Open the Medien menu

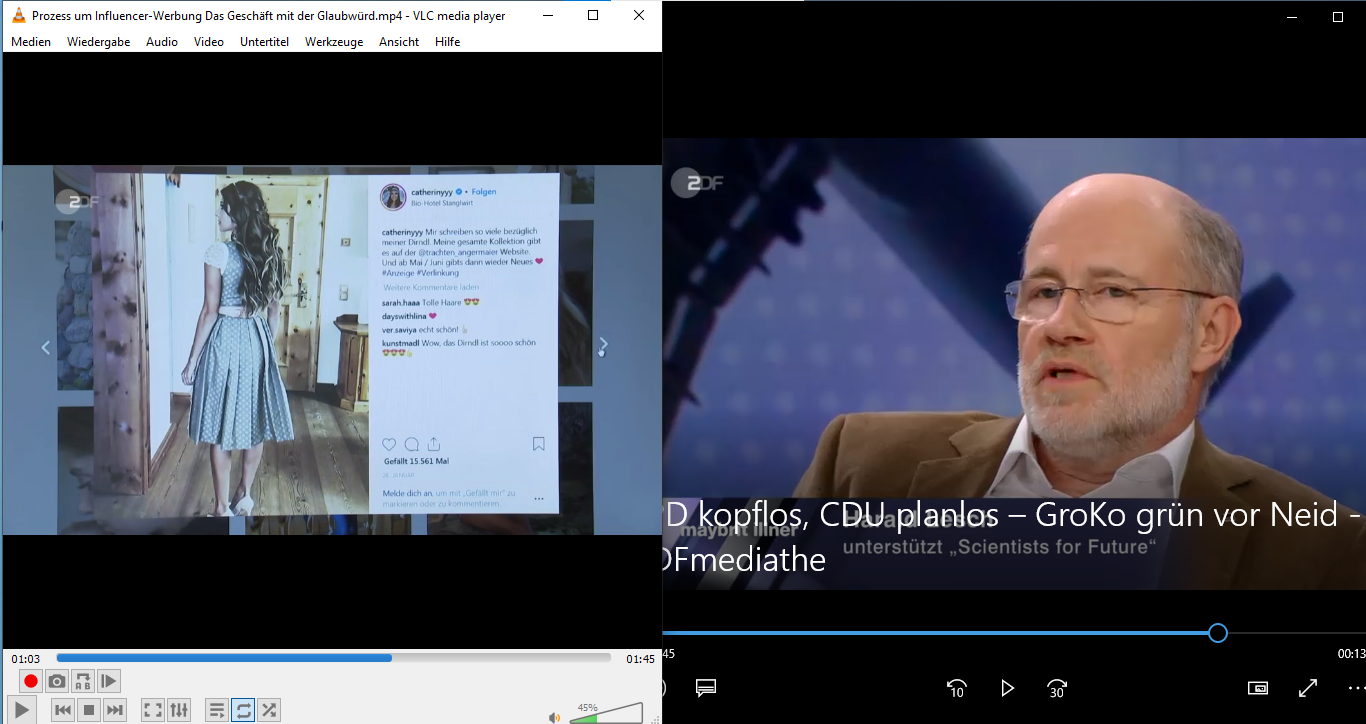[x=31, y=42]
